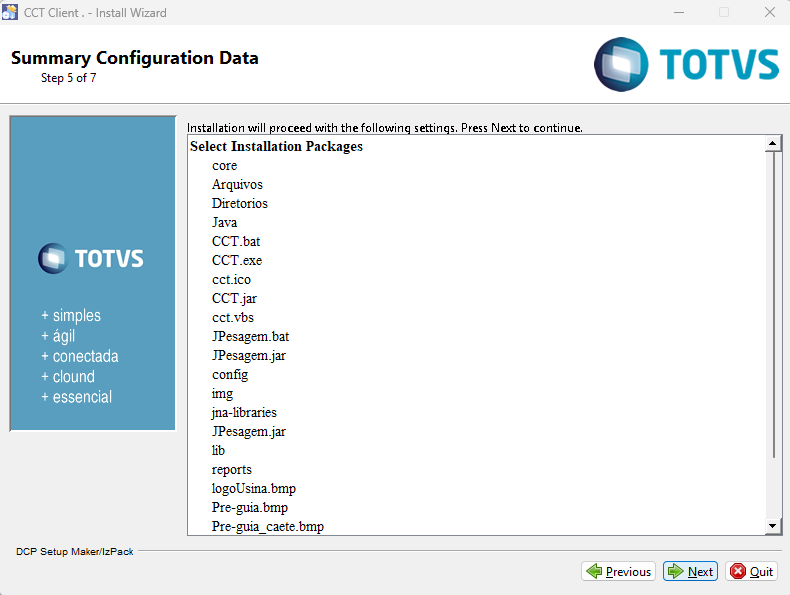Click the '+ simples' text in side panel

(x=71, y=315)
